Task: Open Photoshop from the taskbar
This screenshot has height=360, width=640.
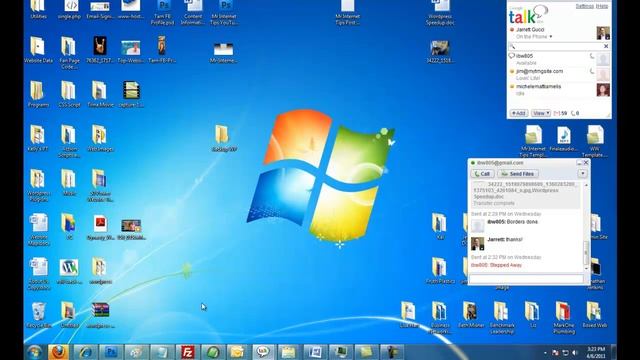Action: pyautogui.click(x=111, y=352)
